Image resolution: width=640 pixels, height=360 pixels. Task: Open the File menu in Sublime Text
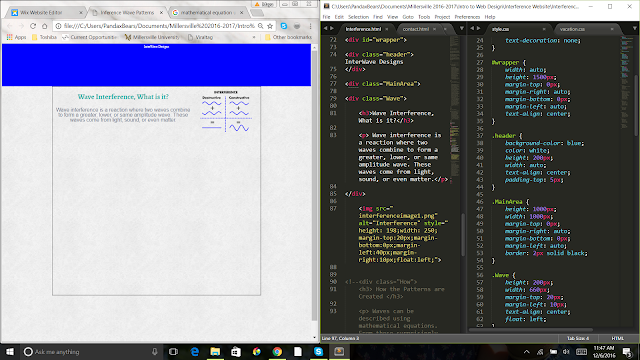(327, 17)
